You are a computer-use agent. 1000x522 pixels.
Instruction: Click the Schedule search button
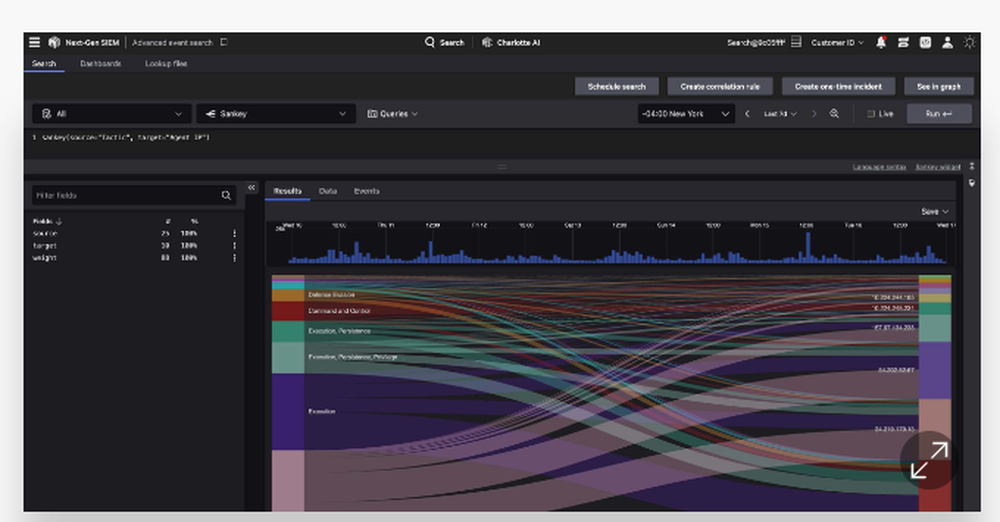617,86
